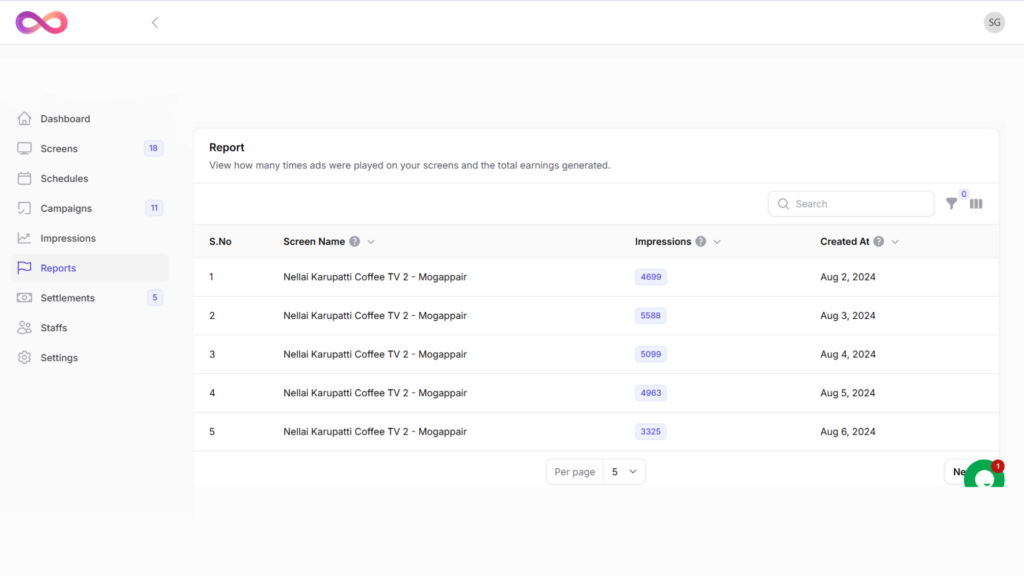Image resolution: width=1024 pixels, height=576 pixels.
Task: Collapse the sidebar with the back chevron
Action: (x=155, y=23)
